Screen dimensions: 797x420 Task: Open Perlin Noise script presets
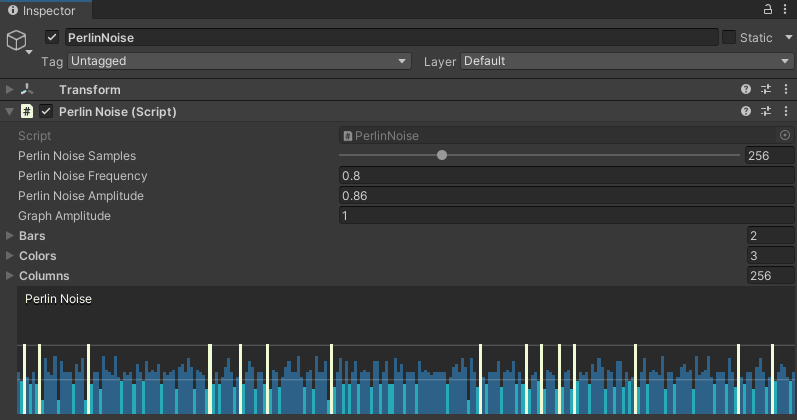click(x=765, y=111)
